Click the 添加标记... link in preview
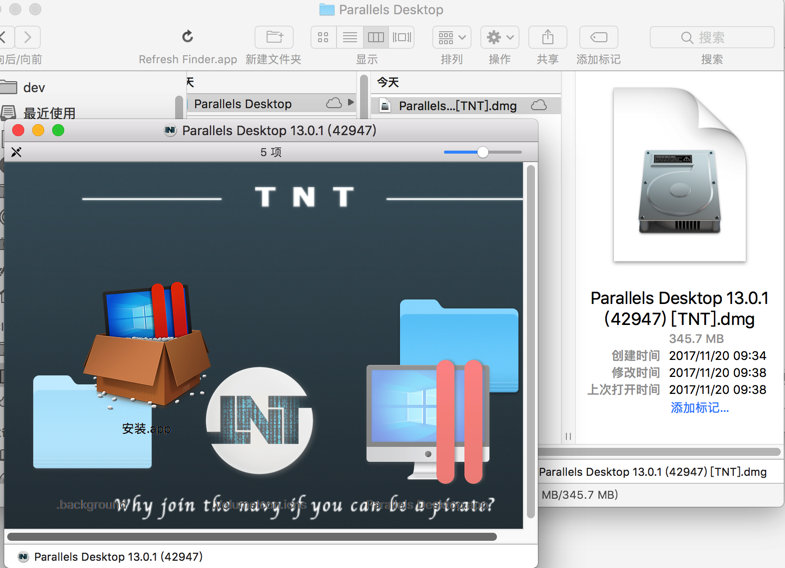 pyautogui.click(x=699, y=408)
